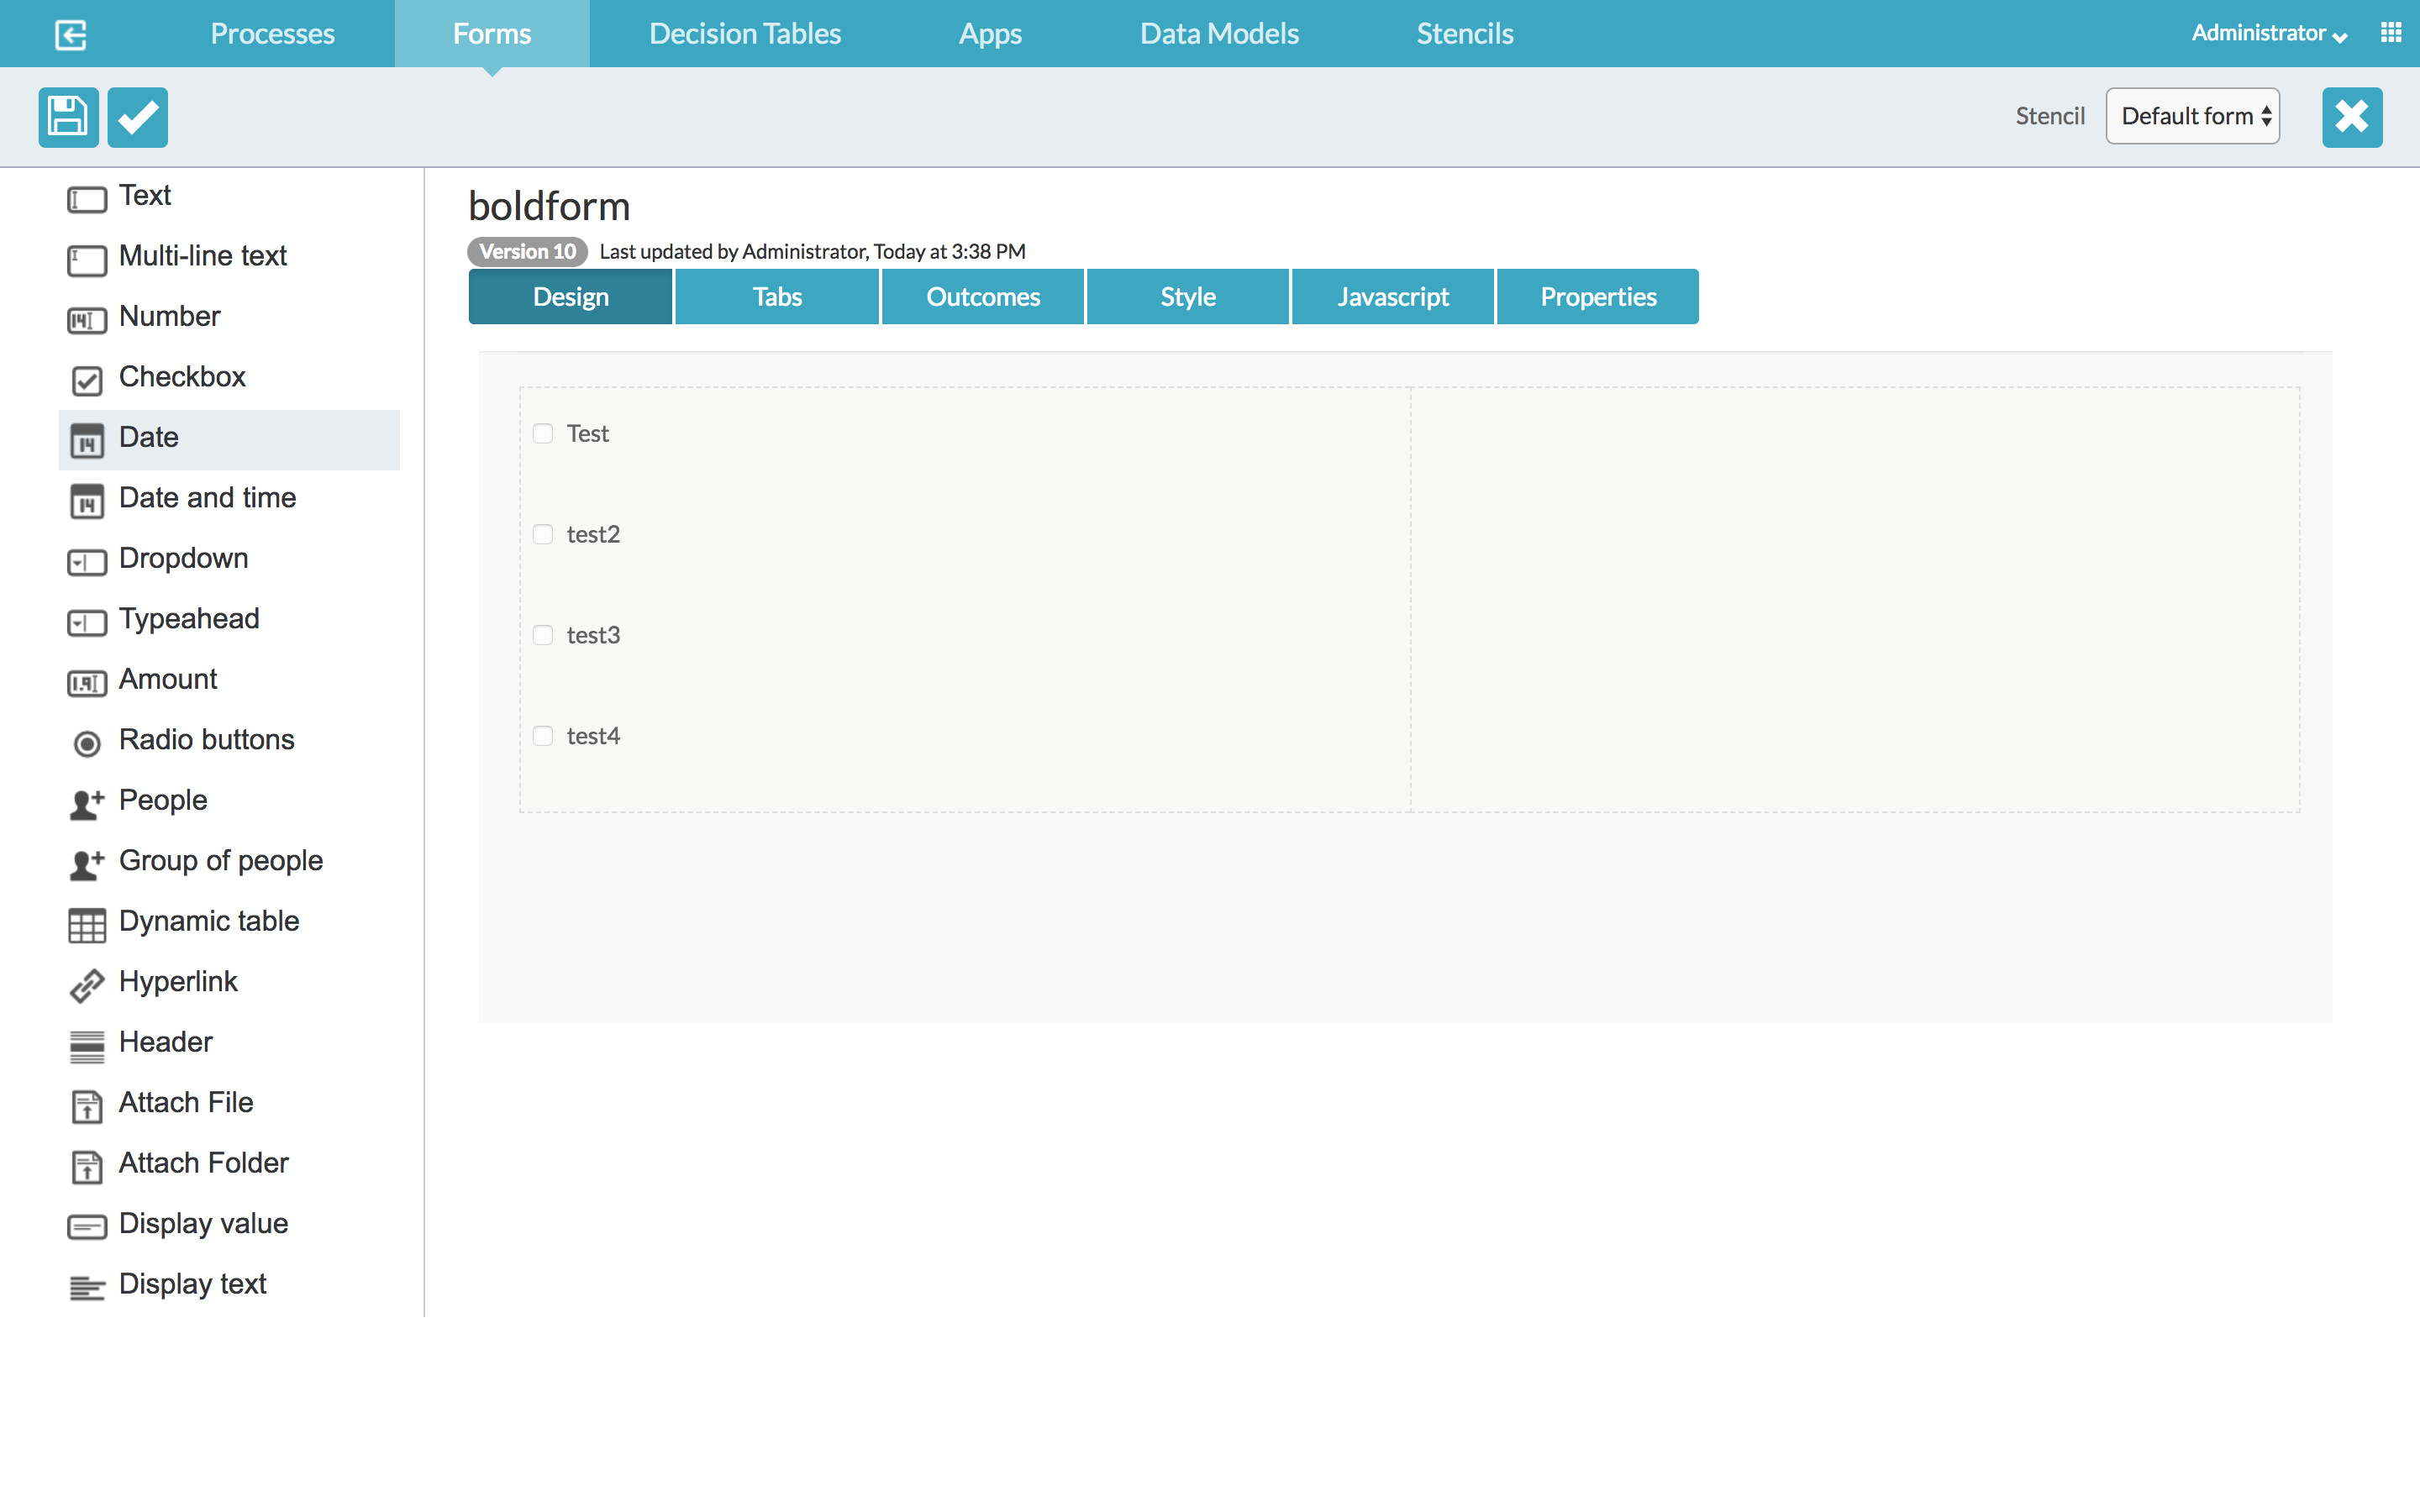Open the Forms section
Image resolution: width=2420 pixels, height=1512 pixels.
tap(492, 34)
